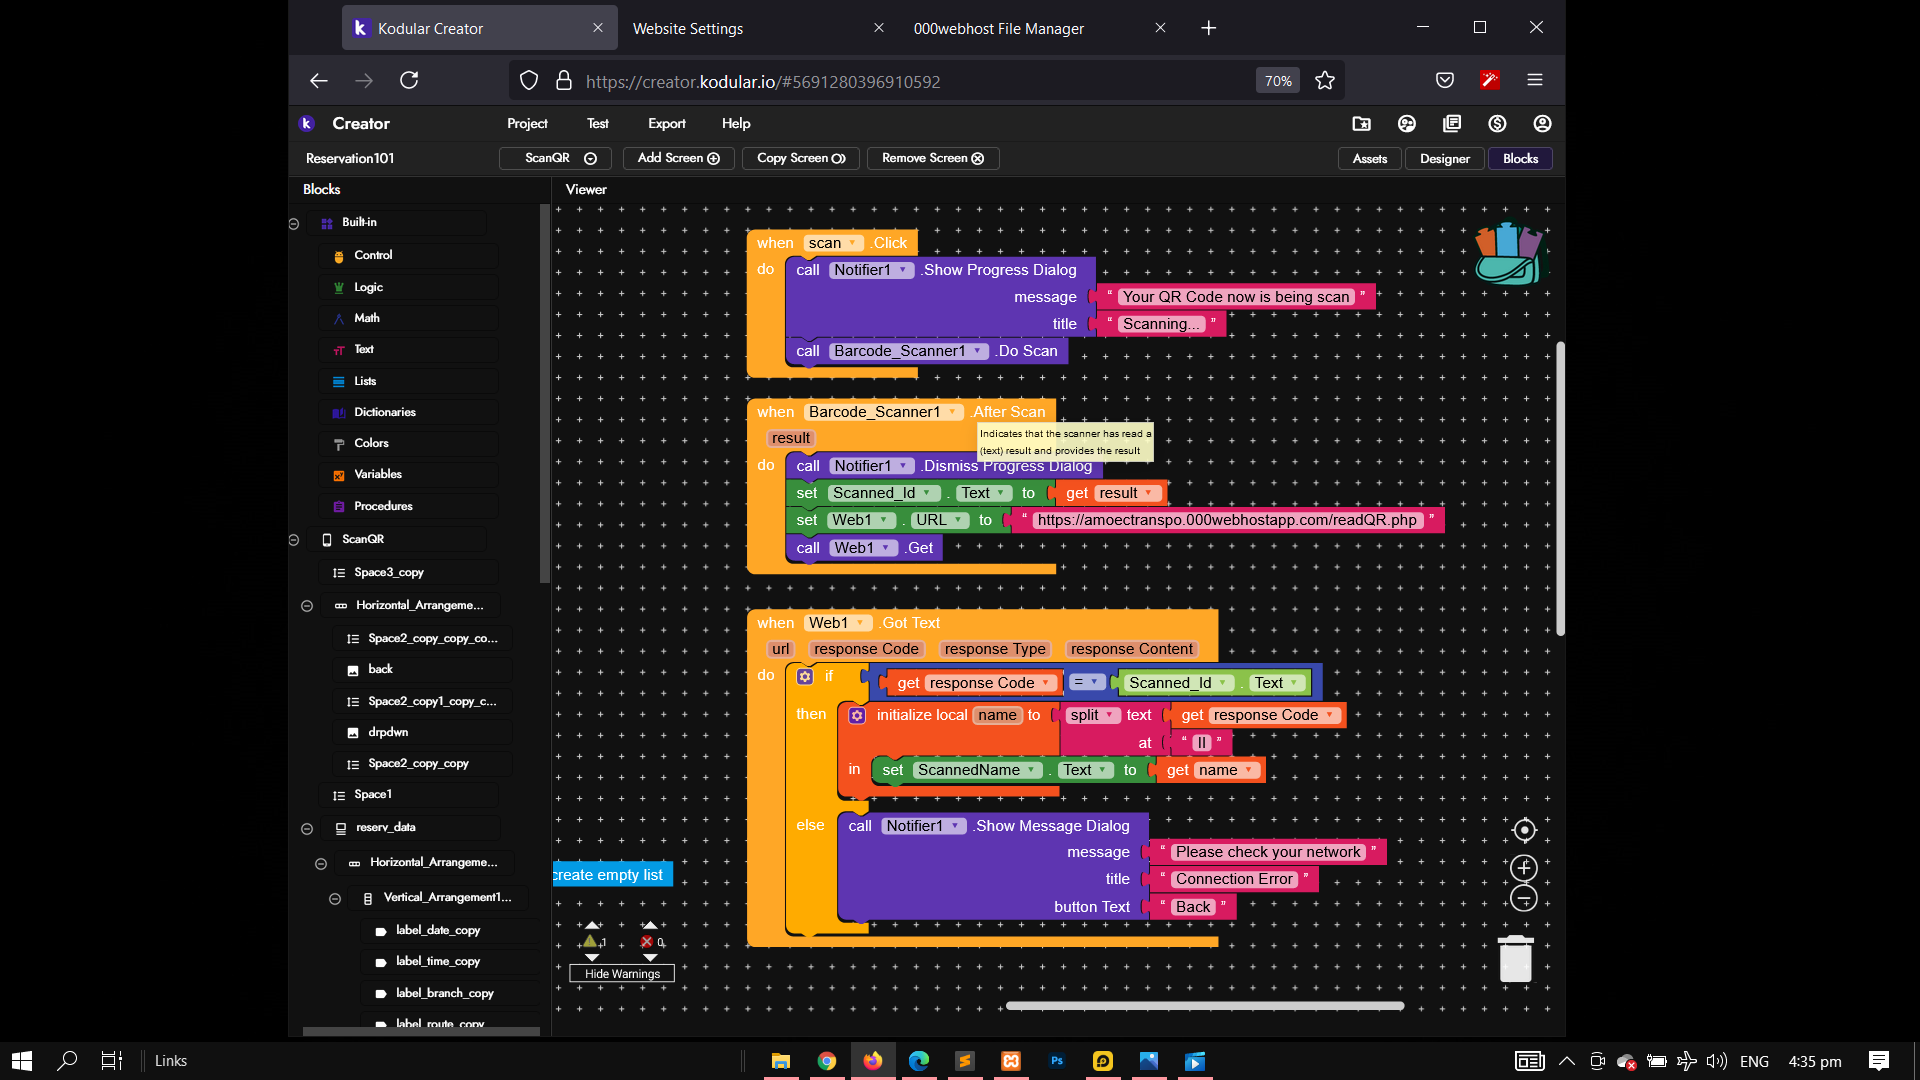Open the account profile icon
The width and height of the screenshot is (1920, 1080).
pyautogui.click(x=1542, y=124)
